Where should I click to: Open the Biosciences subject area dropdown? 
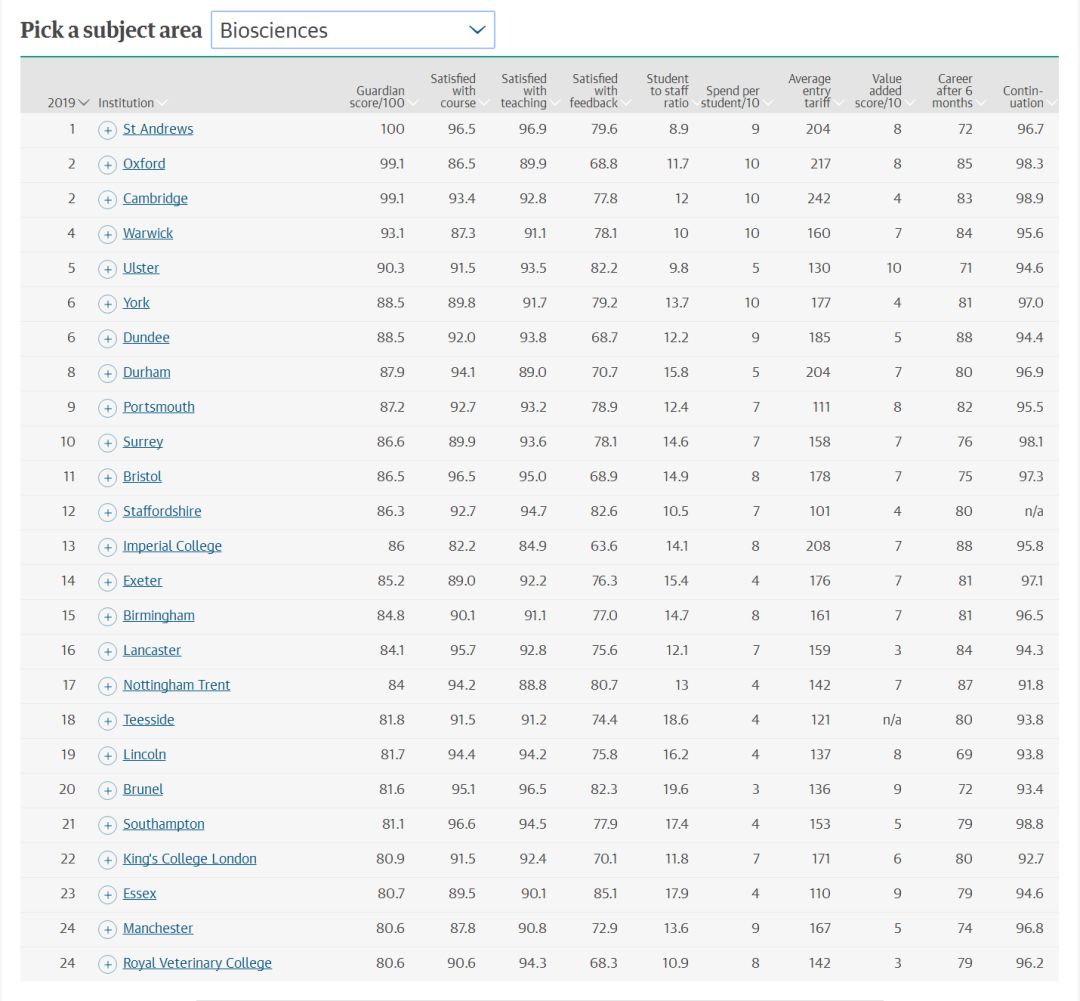pyautogui.click(x=353, y=30)
